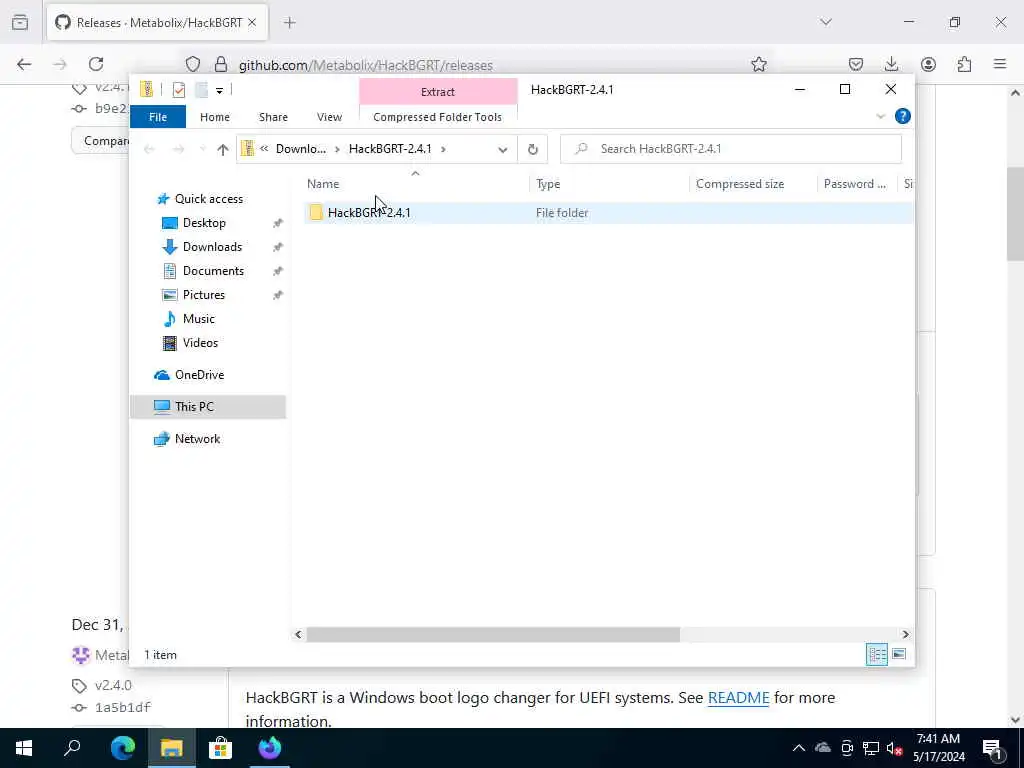Open the Windows Start menu
Viewport: 1024px width, 768px height.
click(x=24, y=748)
